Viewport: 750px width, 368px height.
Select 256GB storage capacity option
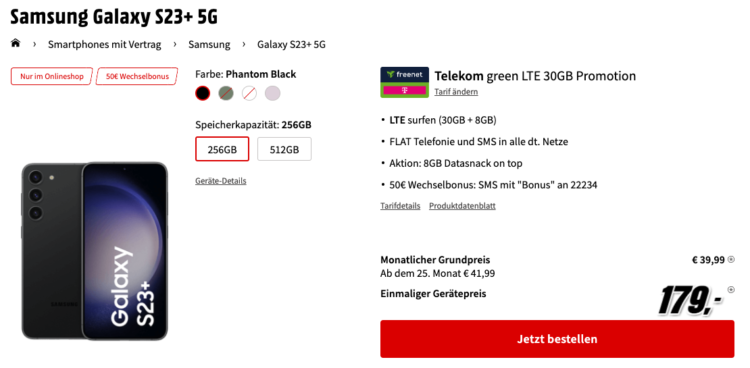point(222,149)
